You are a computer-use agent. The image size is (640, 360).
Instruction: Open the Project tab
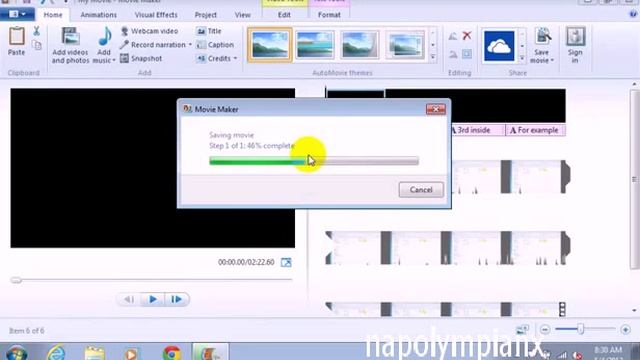click(205, 15)
